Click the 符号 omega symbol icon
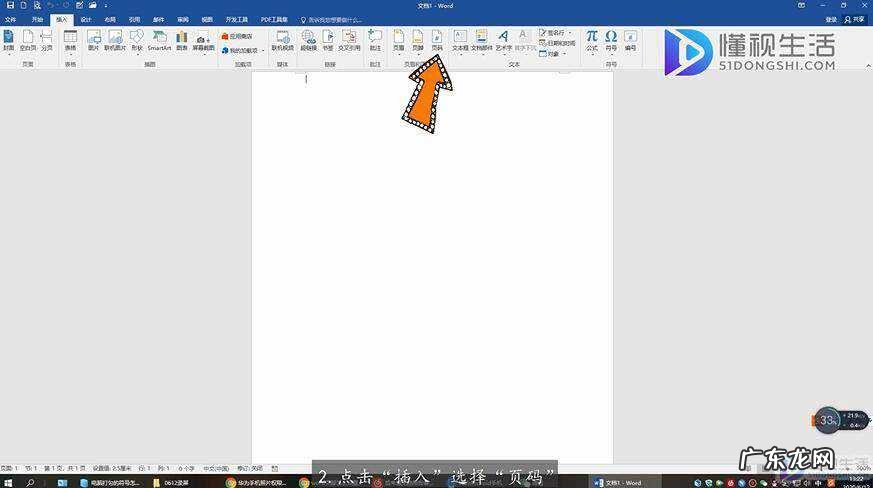Viewport: 873px width, 488px height. click(611, 40)
